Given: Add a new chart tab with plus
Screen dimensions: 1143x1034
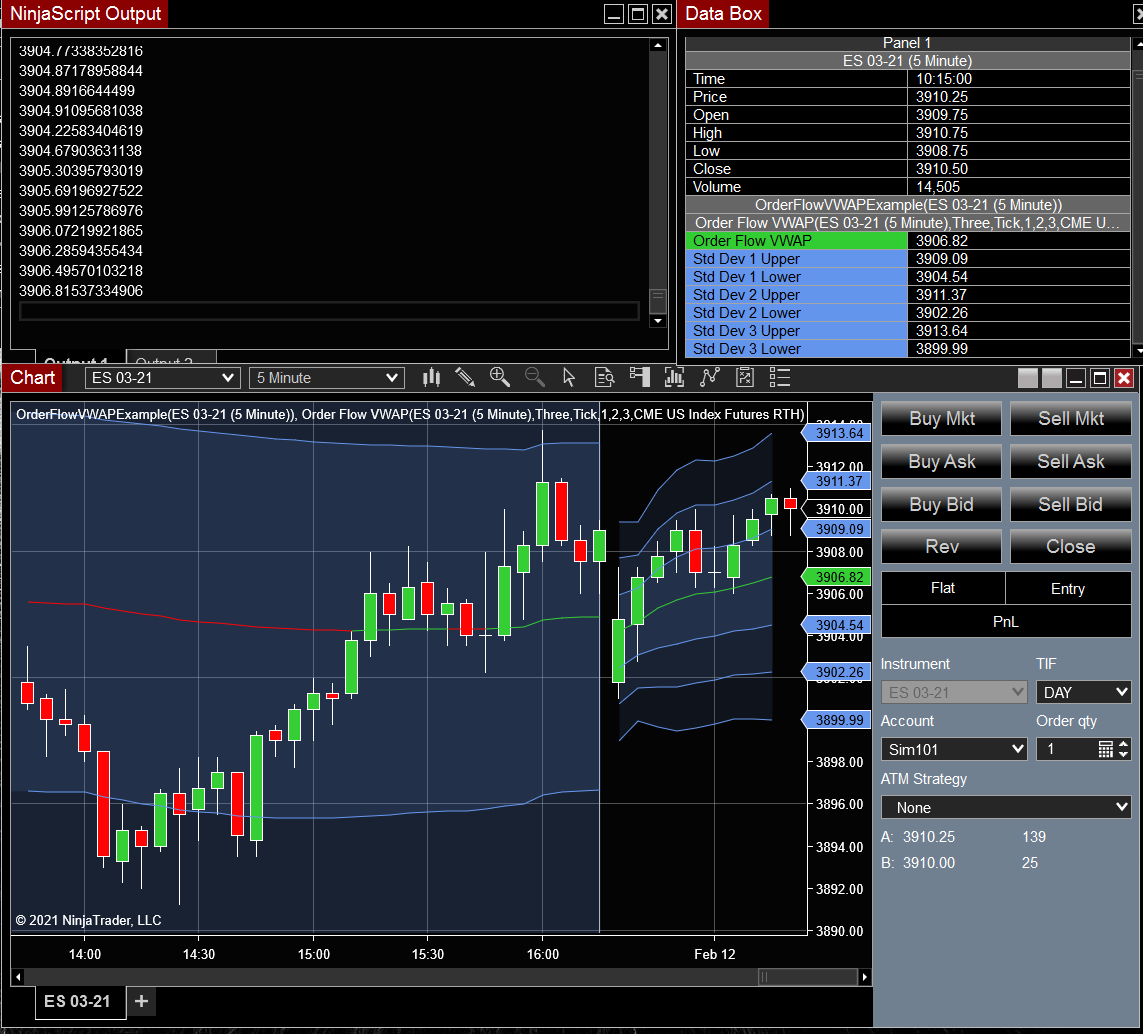Looking at the screenshot, I should tap(141, 1001).
